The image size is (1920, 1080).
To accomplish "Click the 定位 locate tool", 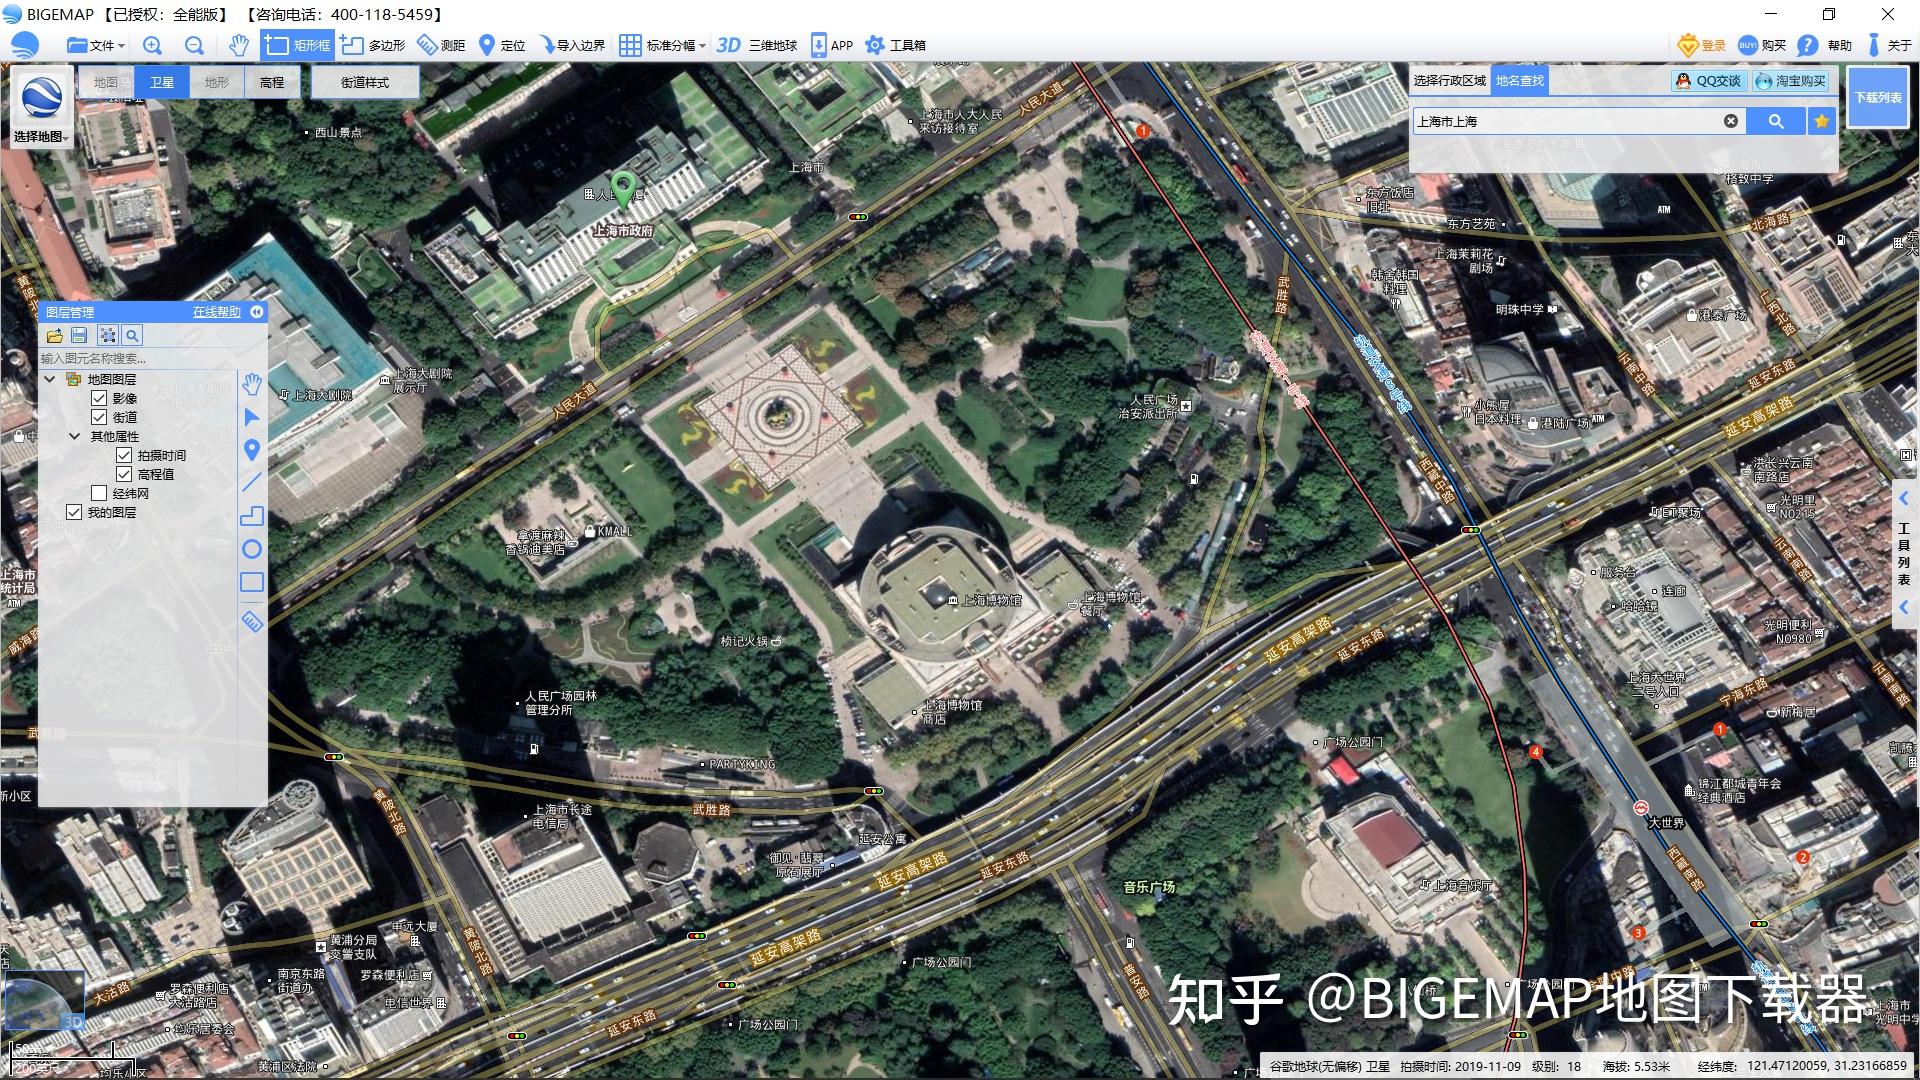I will tap(502, 45).
